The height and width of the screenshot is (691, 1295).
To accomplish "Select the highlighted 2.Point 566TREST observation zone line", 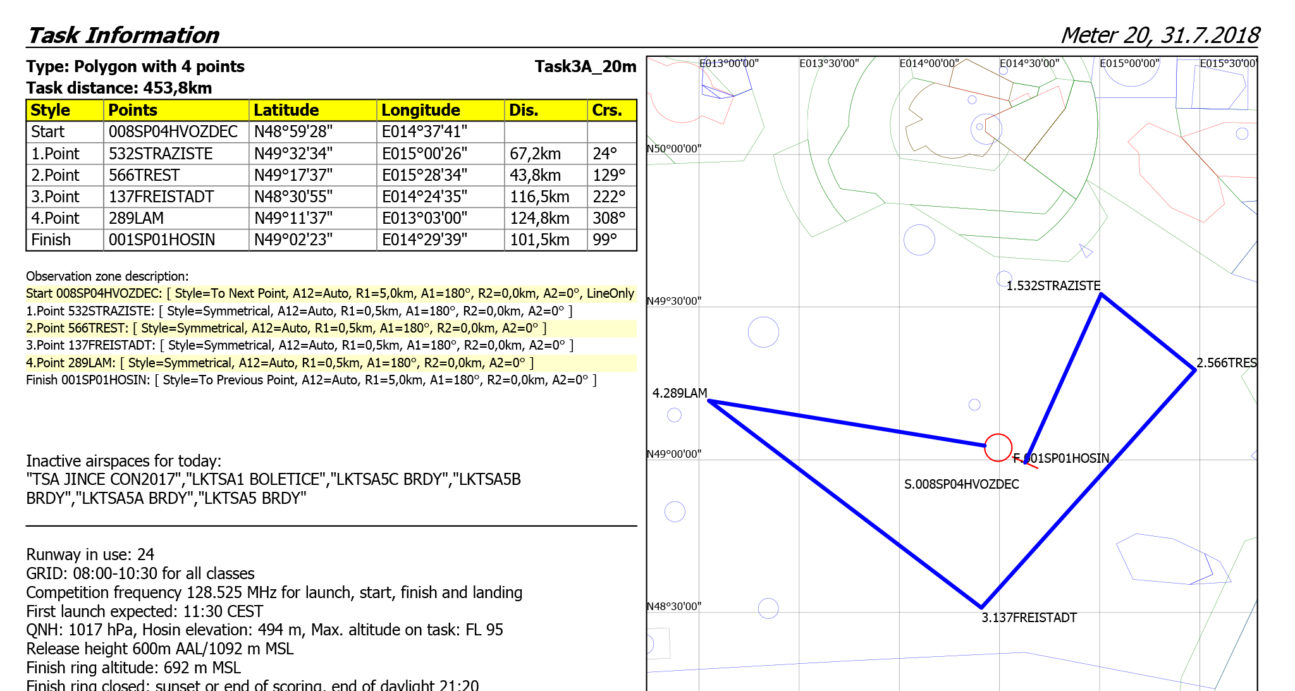I will (x=286, y=328).
